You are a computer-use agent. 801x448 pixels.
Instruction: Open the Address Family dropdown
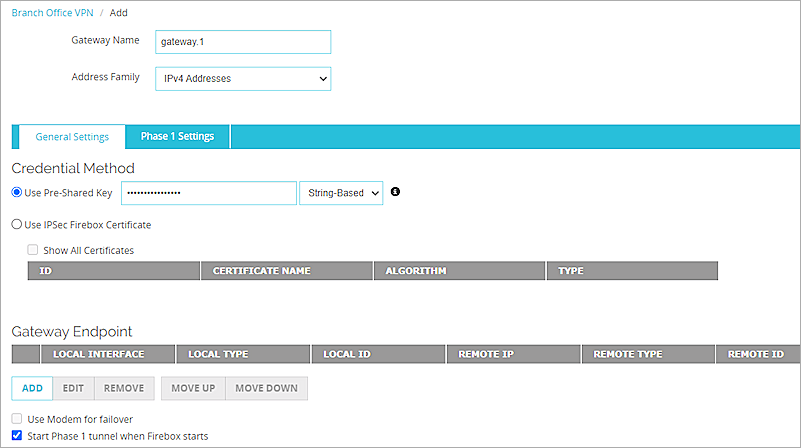tap(242, 78)
